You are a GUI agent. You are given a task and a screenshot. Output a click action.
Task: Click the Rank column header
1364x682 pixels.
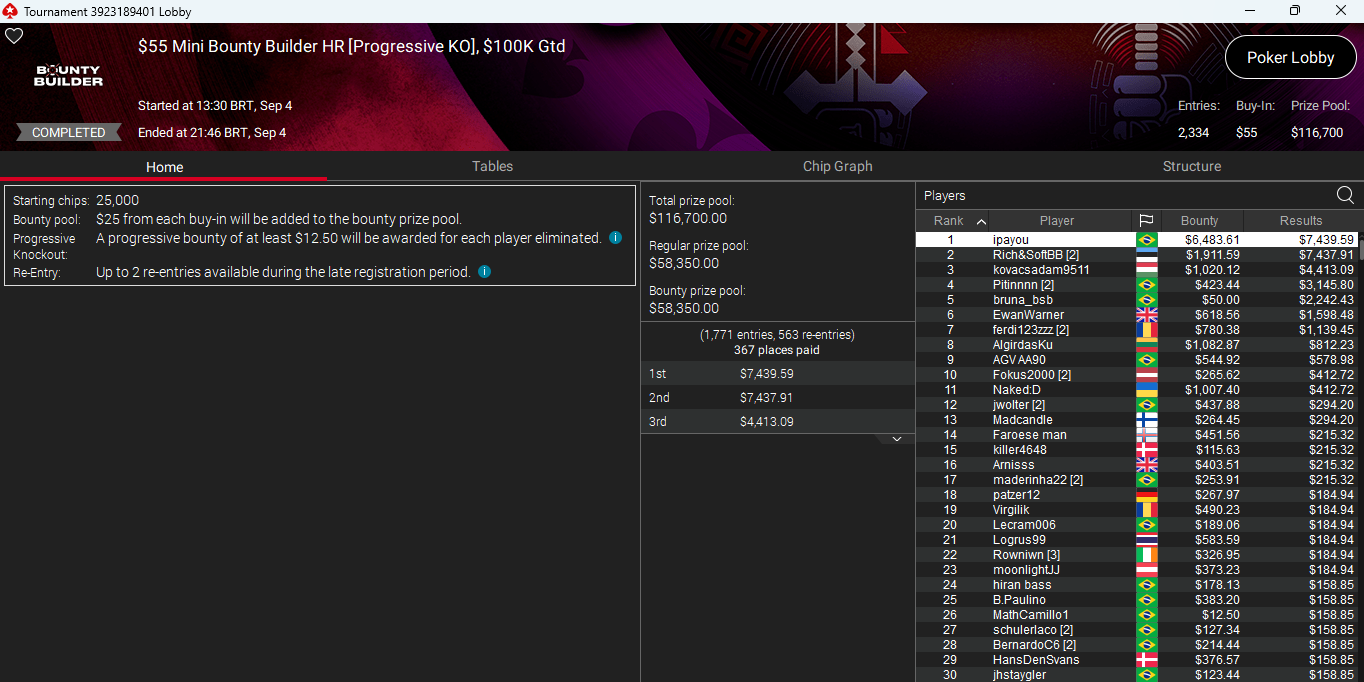coord(948,220)
